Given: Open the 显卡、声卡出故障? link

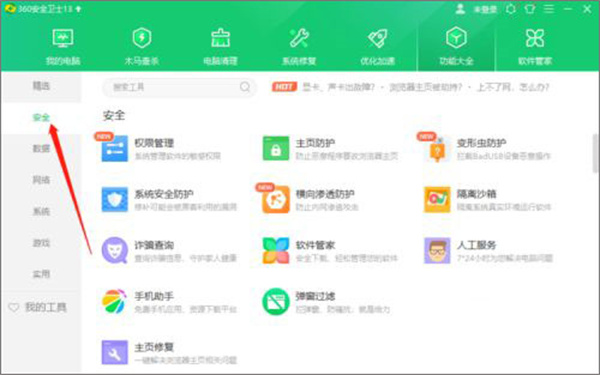Looking at the screenshot, I should point(338,87).
